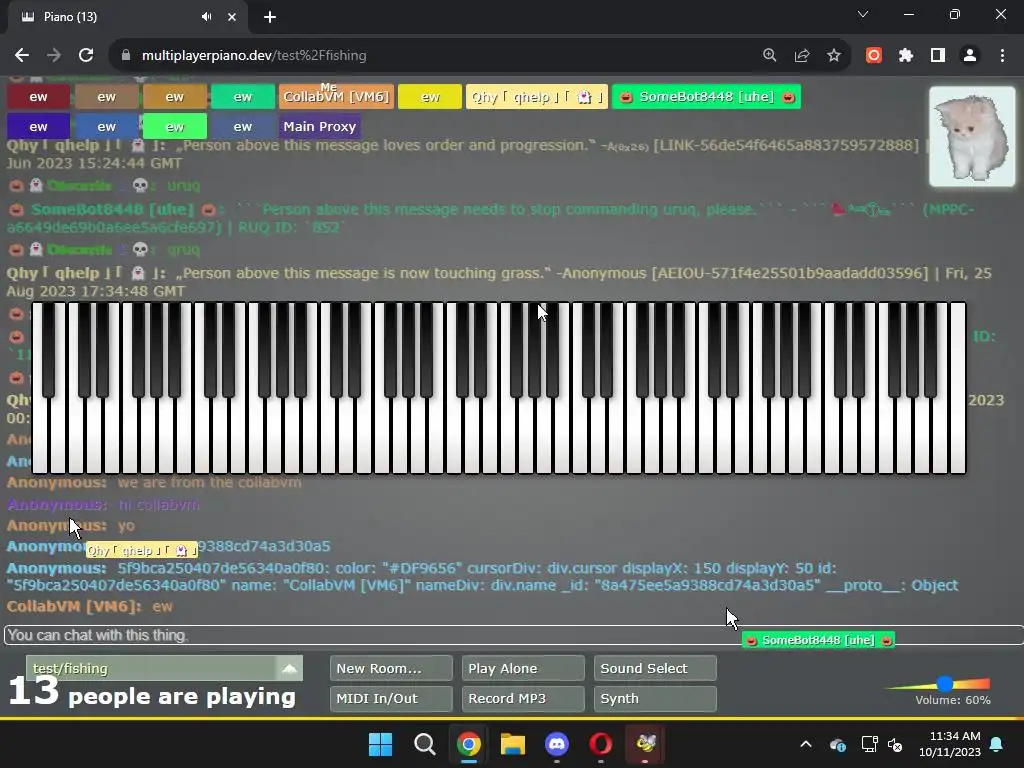Open the Windows Start menu

tap(380, 744)
